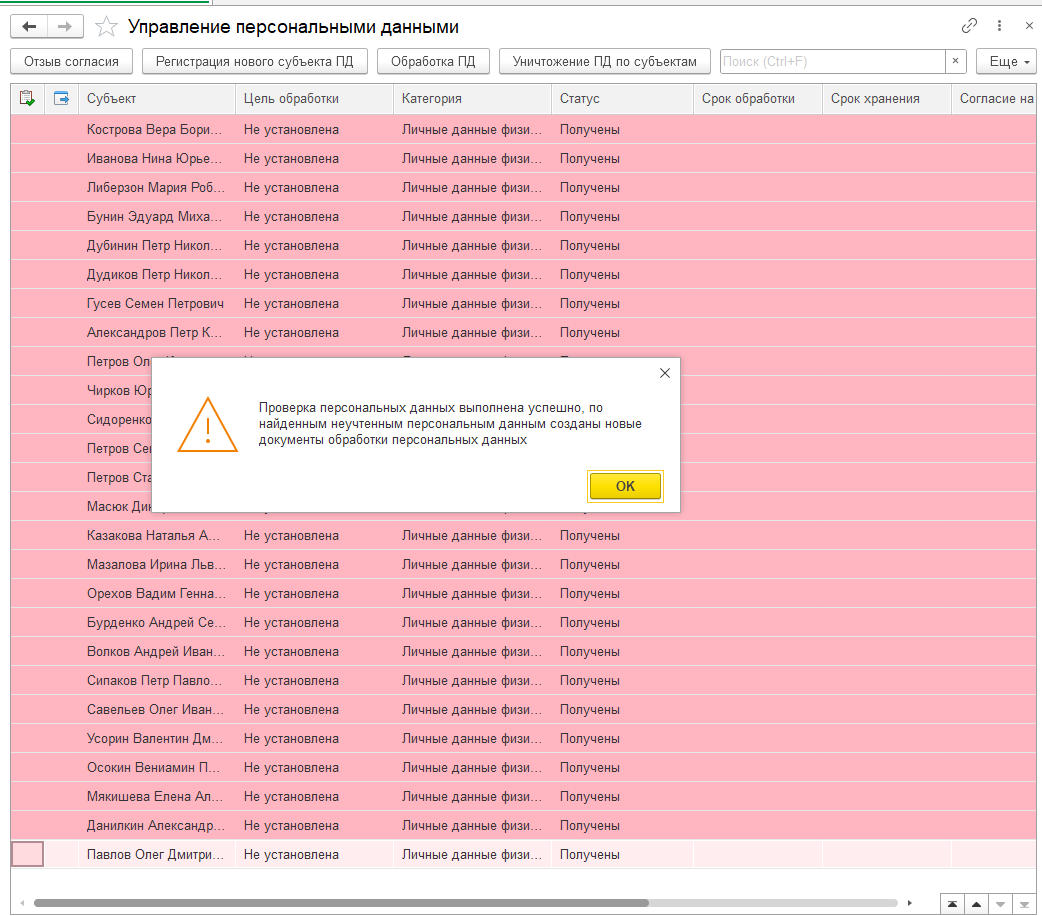The height and width of the screenshot is (916, 1042).
Task: Jump to the last list record
Action: (x=1024, y=904)
